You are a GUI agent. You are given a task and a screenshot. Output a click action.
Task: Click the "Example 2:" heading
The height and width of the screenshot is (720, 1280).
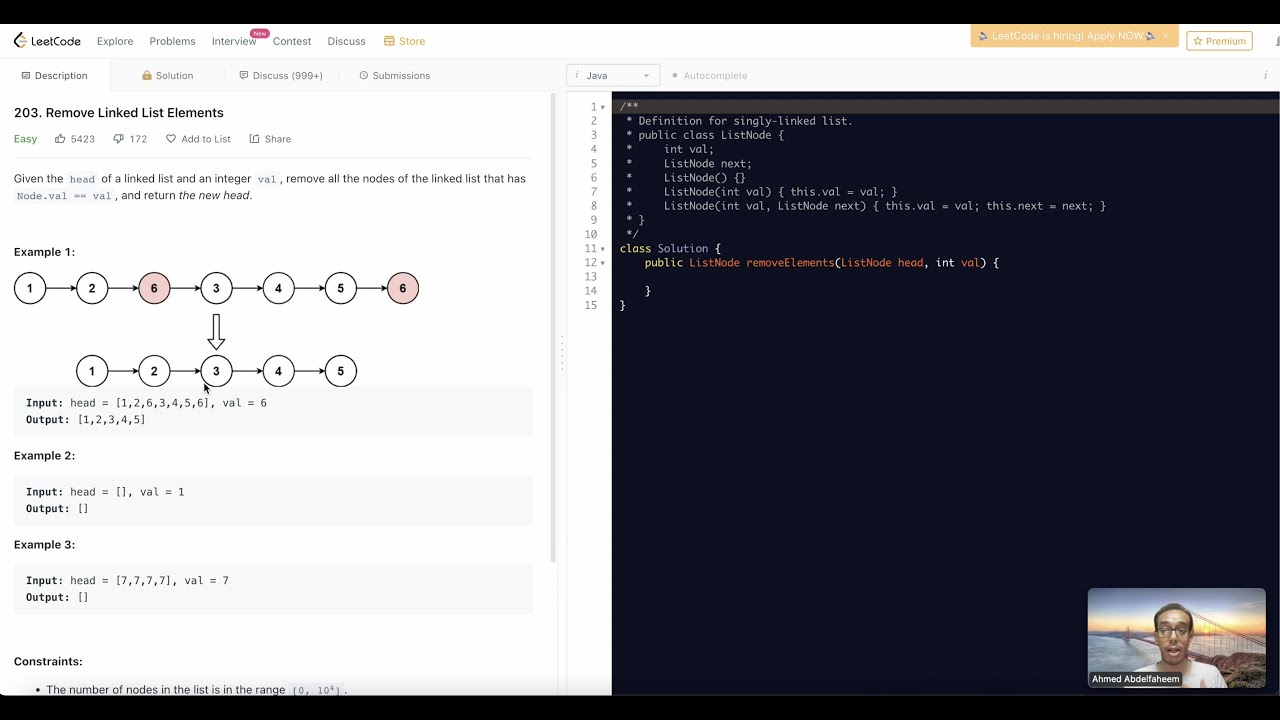pos(44,456)
